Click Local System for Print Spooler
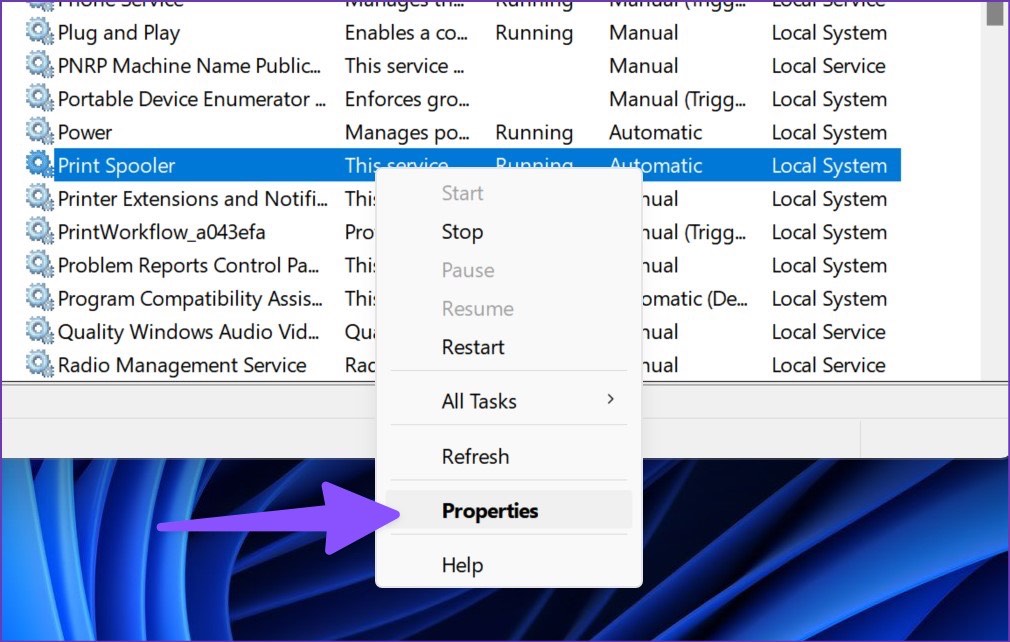This screenshot has width=1010, height=642. pyautogui.click(x=829, y=166)
